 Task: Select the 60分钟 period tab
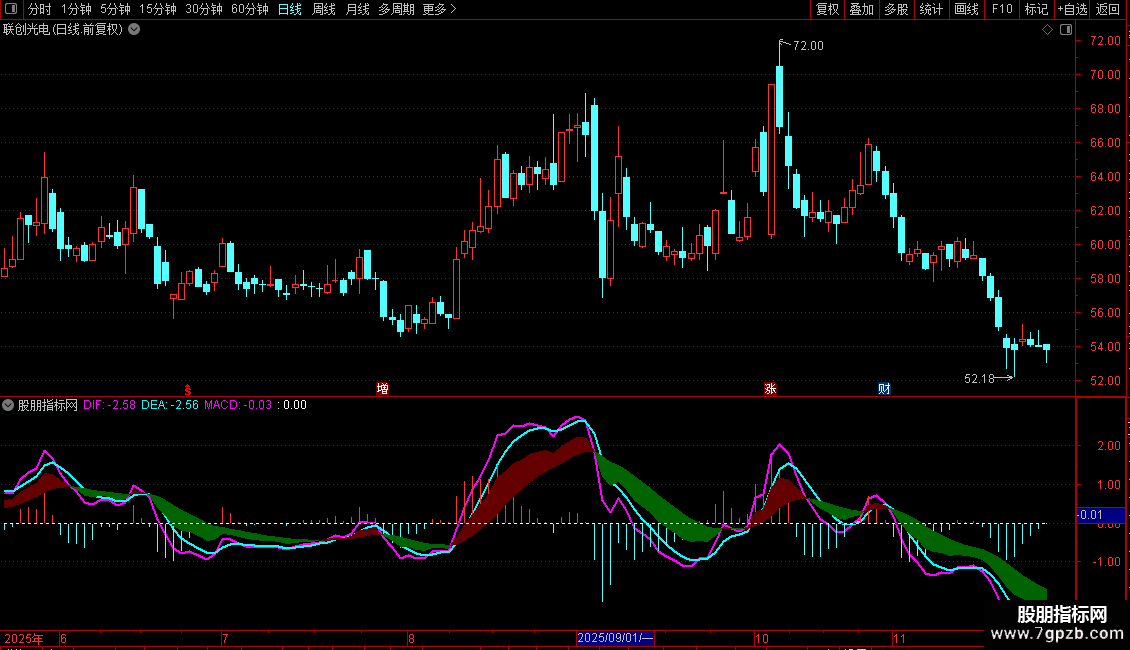(250, 9)
